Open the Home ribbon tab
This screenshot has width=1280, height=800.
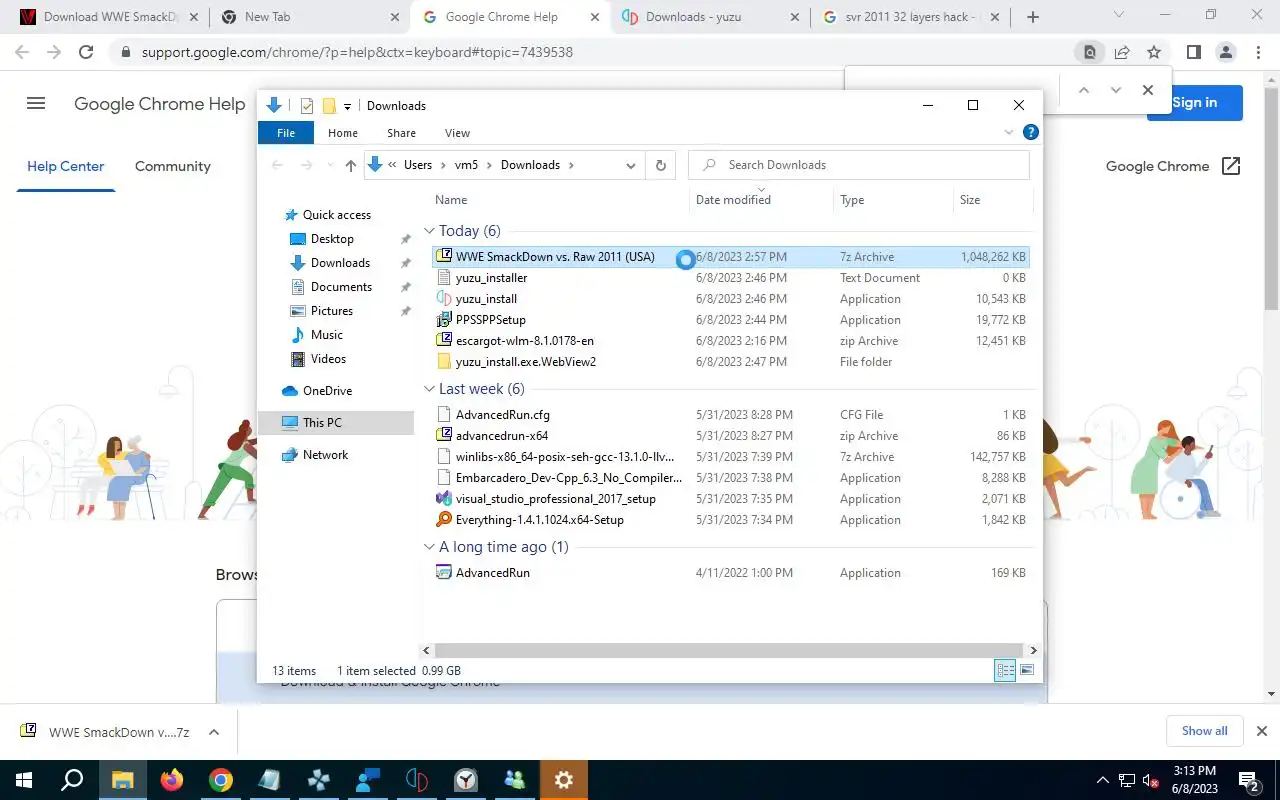point(343,133)
